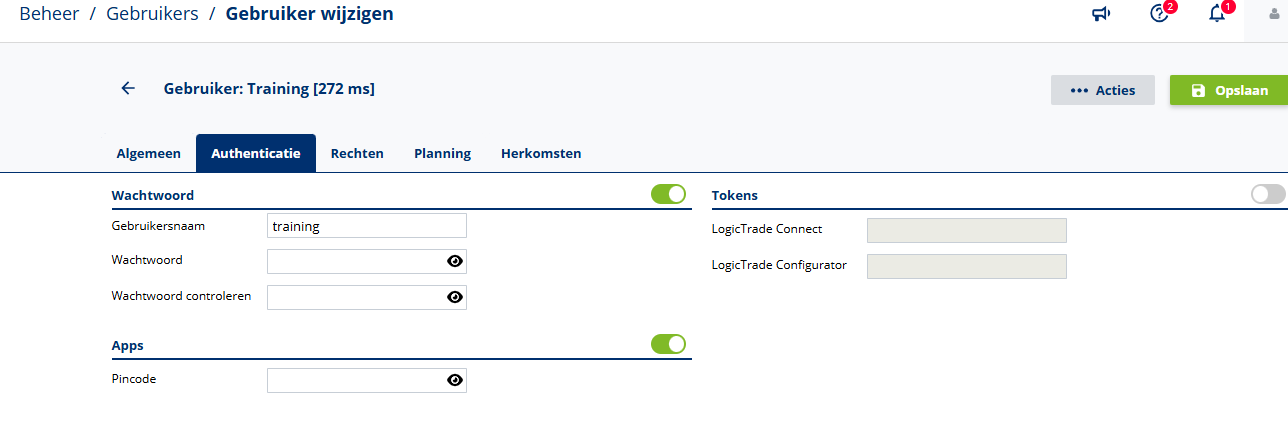
Task: Show the Wachtwoord field using eye icon
Action: tap(455, 261)
